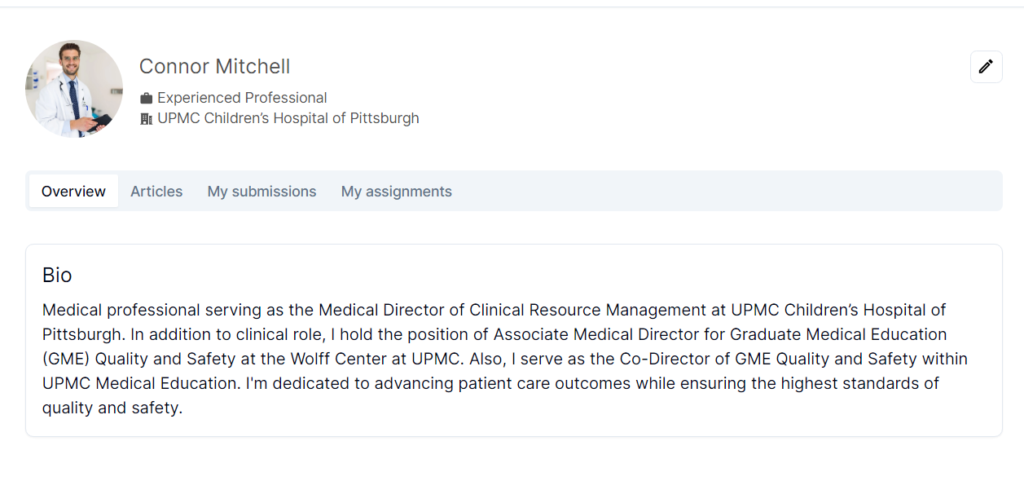Click the pencil edit profile icon
The width and height of the screenshot is (1024, 481).
tap(986, 67)
